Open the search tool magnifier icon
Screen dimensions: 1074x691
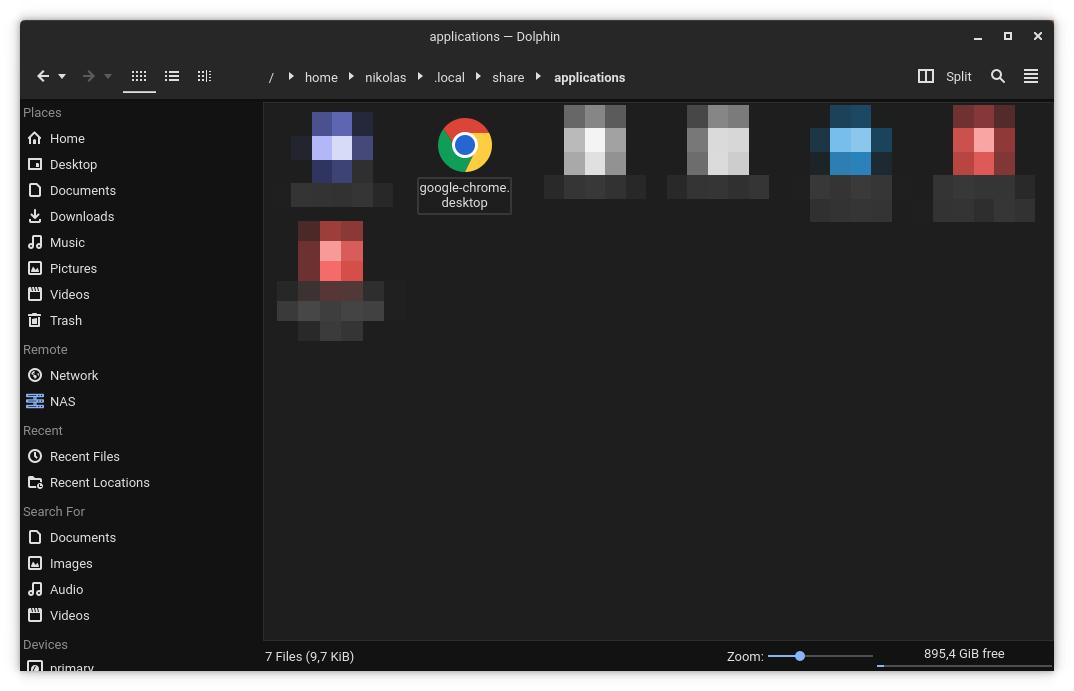coord(997,76)
